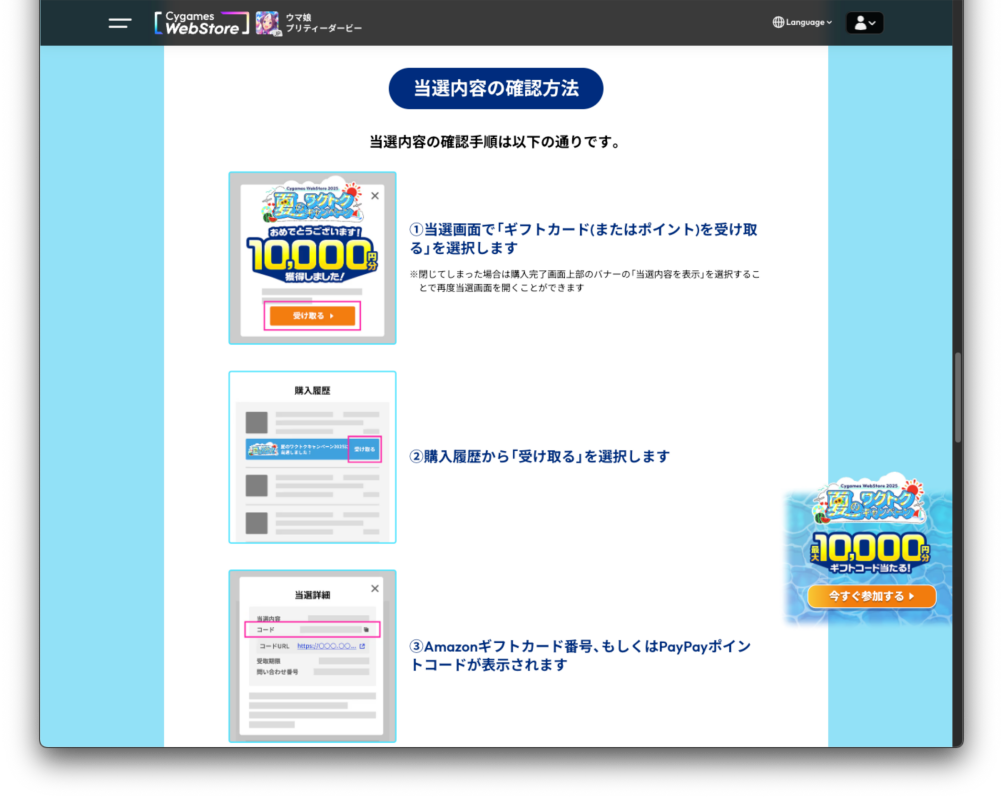The width and height of the screenshot is (1003, 800).
Task: Click the orange 受け取る button in step one image
Action: [312, 316]
